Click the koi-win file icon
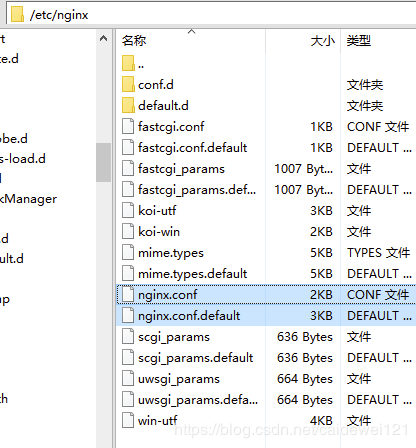 coord(128,231)
